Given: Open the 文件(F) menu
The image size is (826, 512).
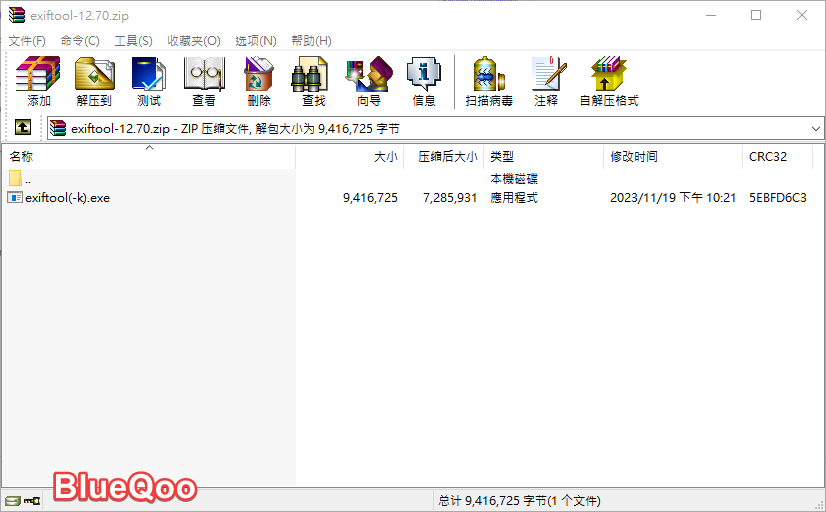Looking at the screenshot, I should (x=27, y=41).
